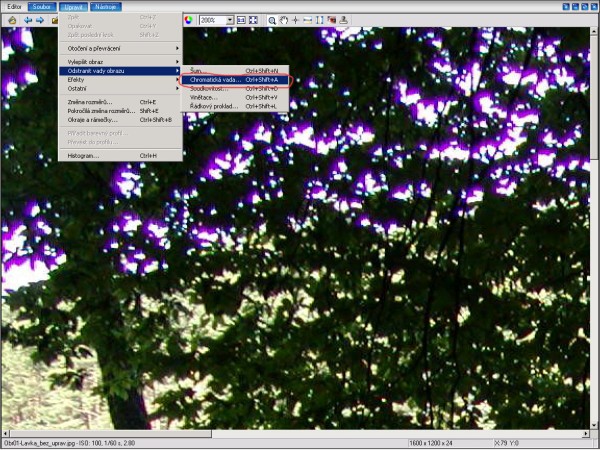Go to the next image with forward arrow
The height and width of the screenshot is (450, 600).
pos(40,20)
